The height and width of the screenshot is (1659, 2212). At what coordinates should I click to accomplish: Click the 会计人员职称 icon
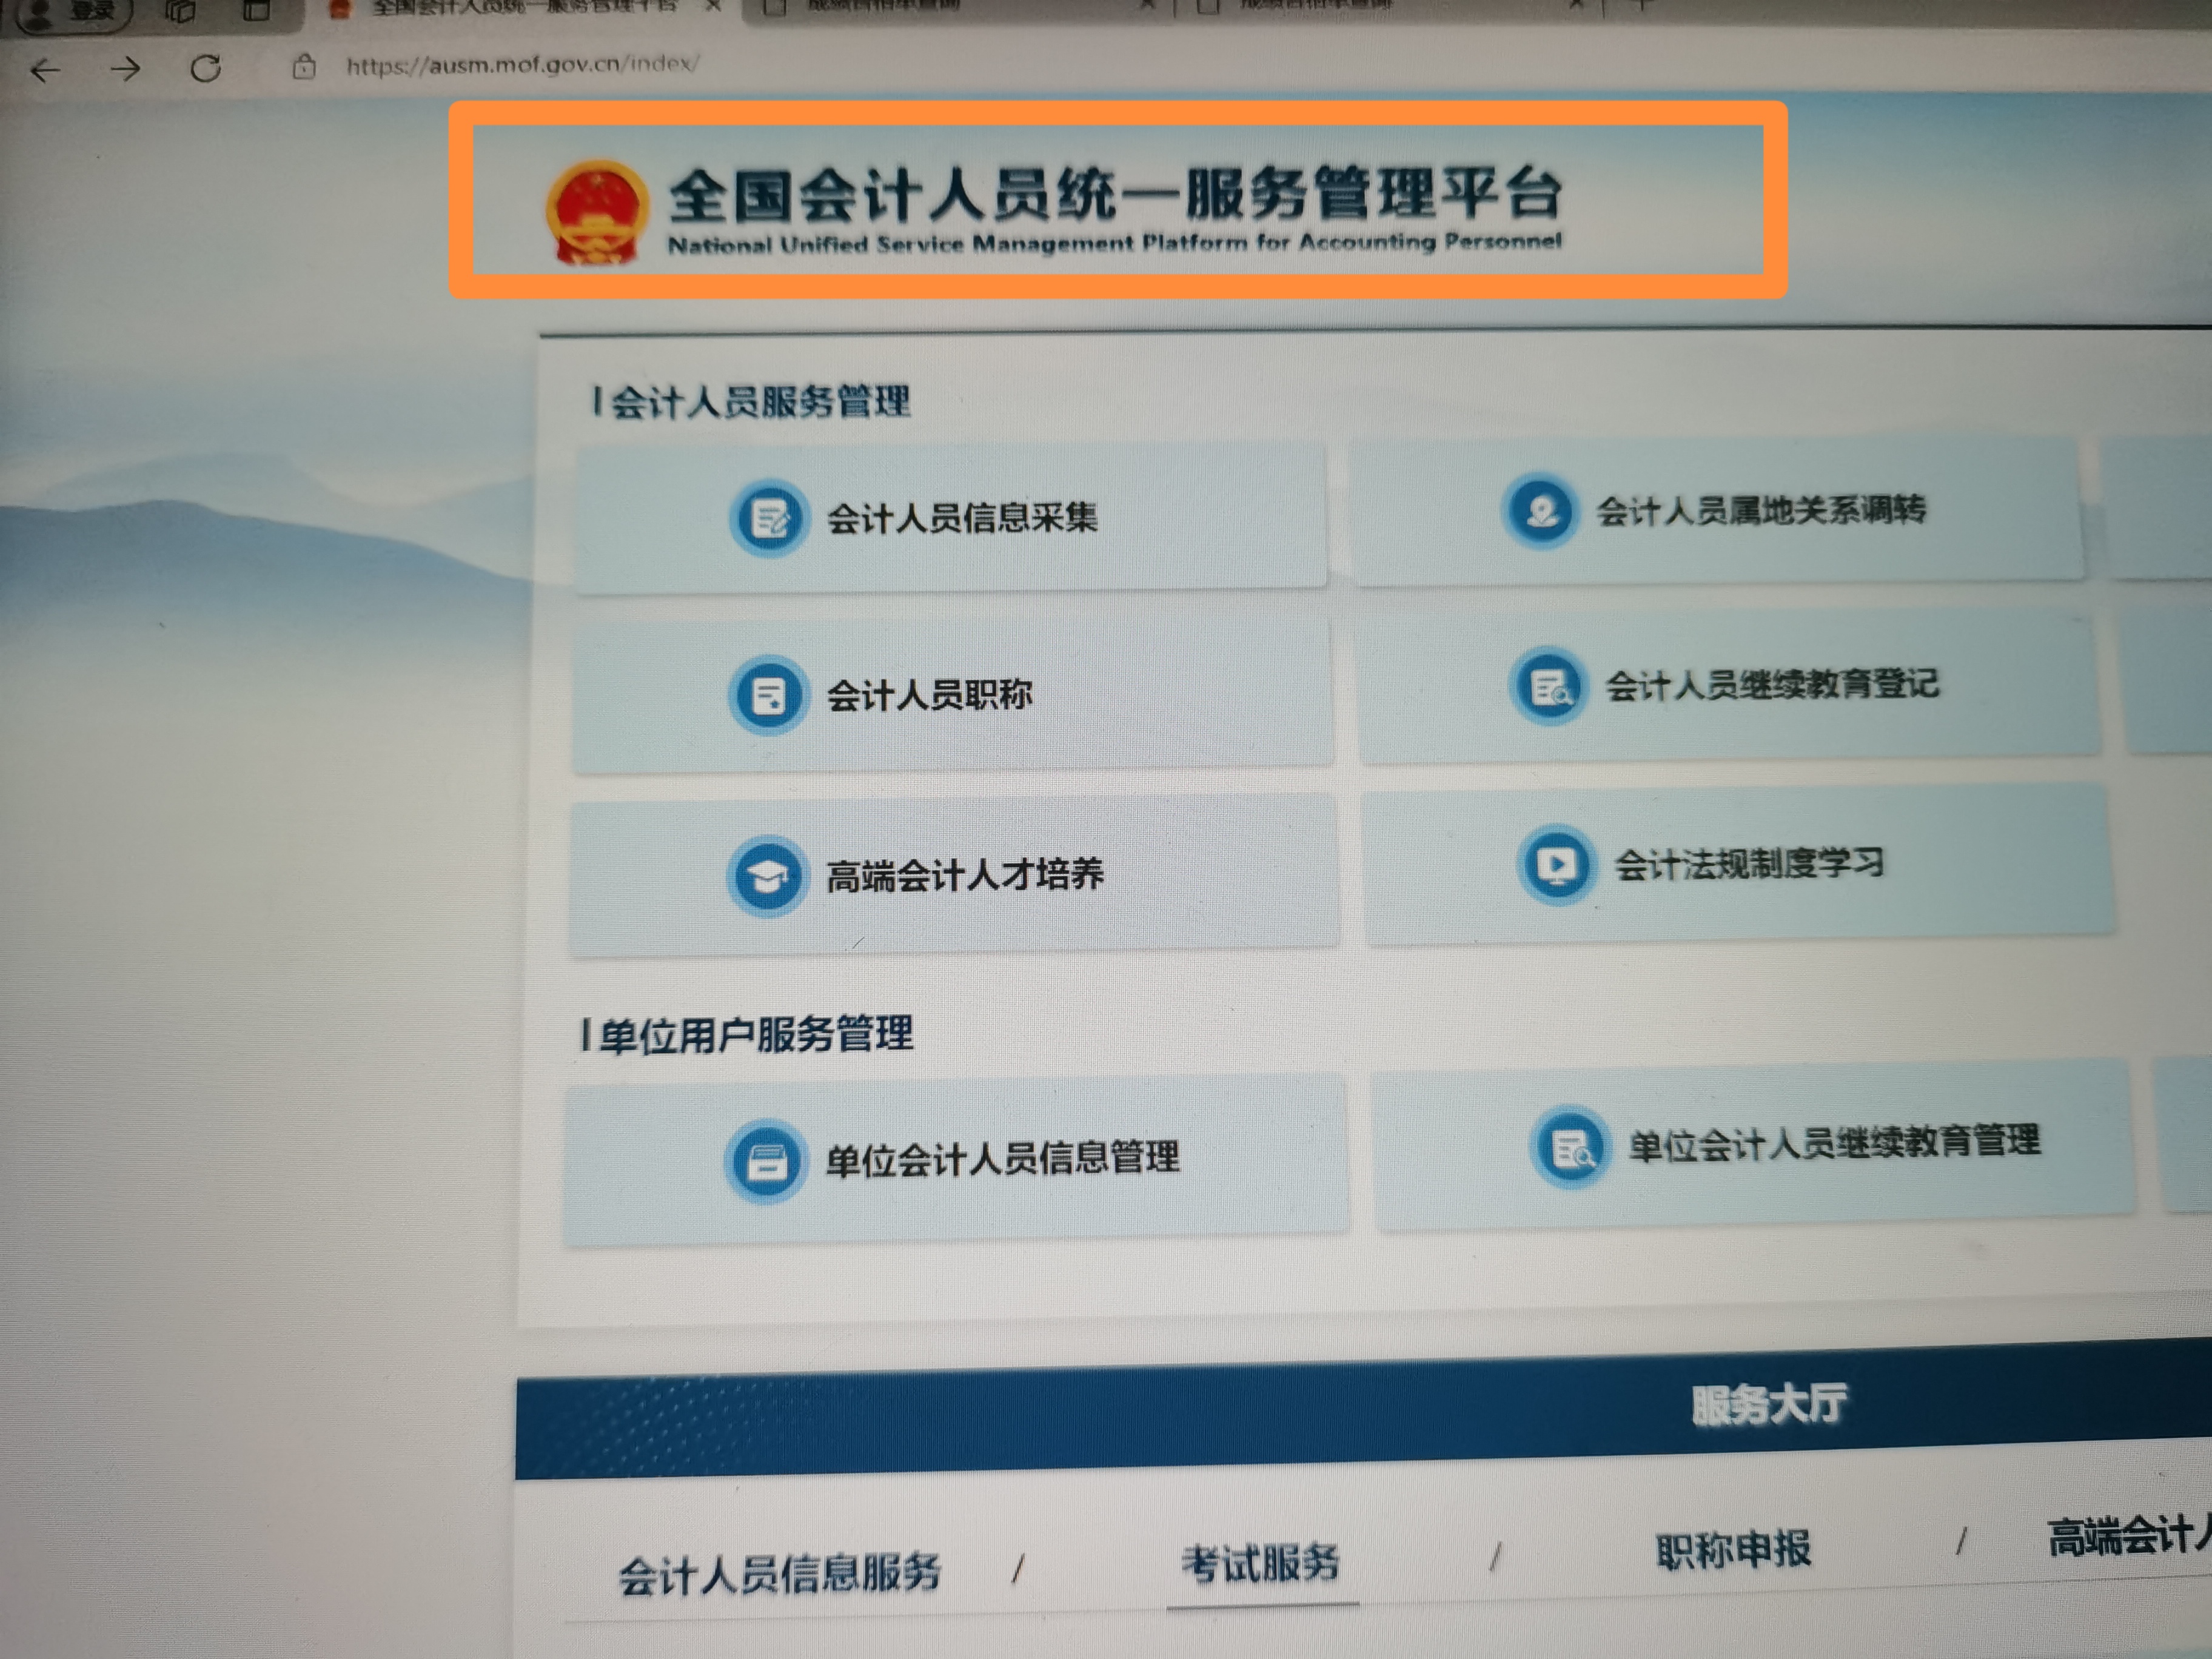click(768, 695)
